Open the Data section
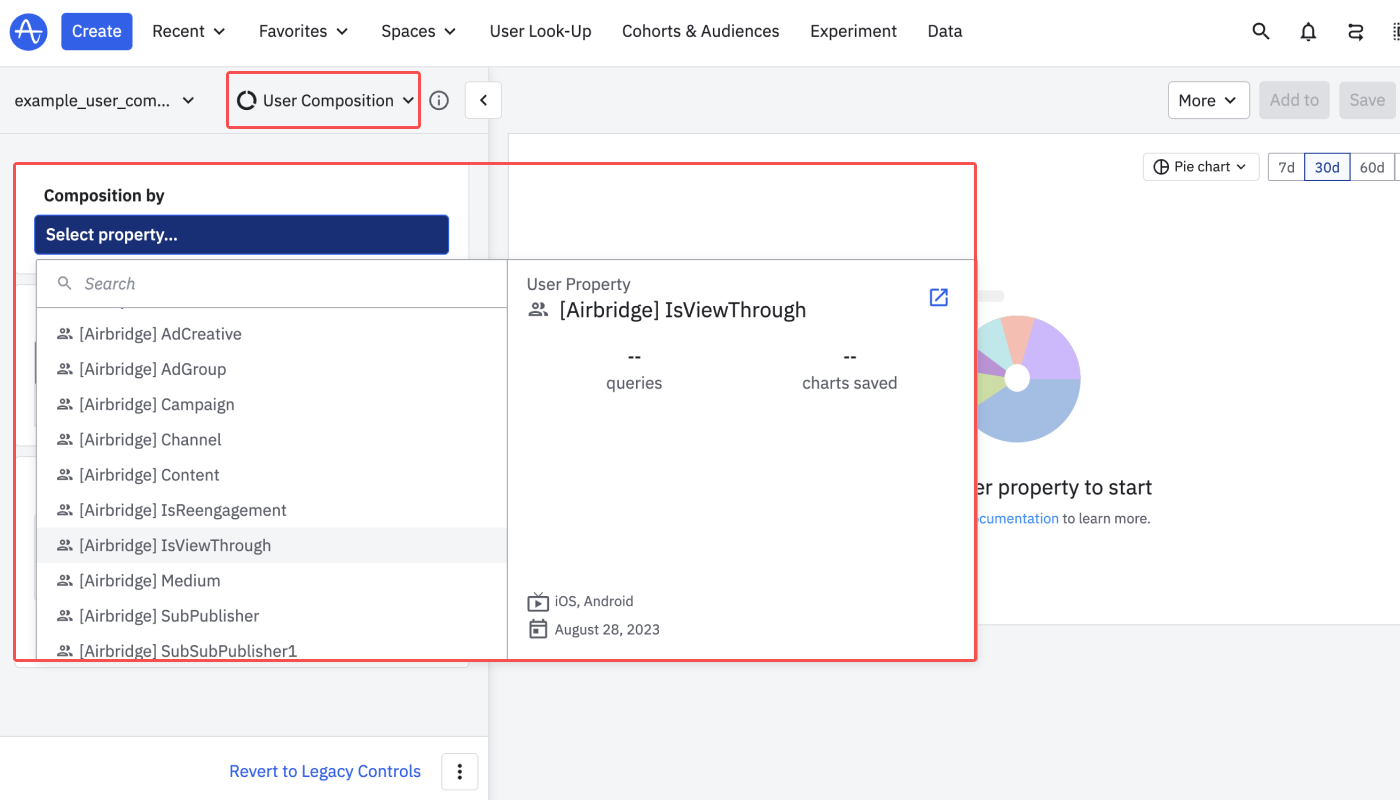This screenshot has width=1400, height=800. [x=945, y=31]
